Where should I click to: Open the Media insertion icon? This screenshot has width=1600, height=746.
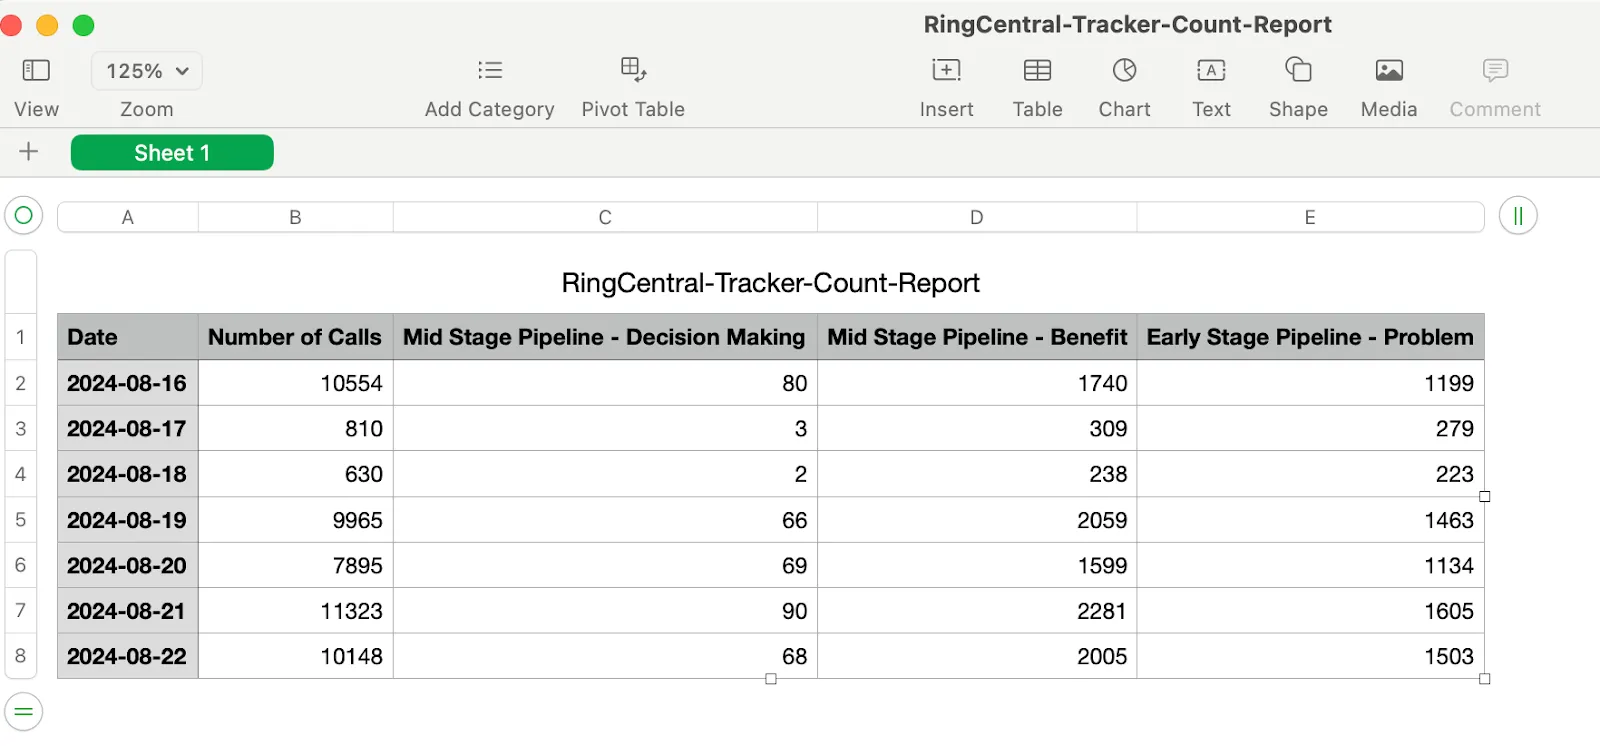coord(1387,85)
